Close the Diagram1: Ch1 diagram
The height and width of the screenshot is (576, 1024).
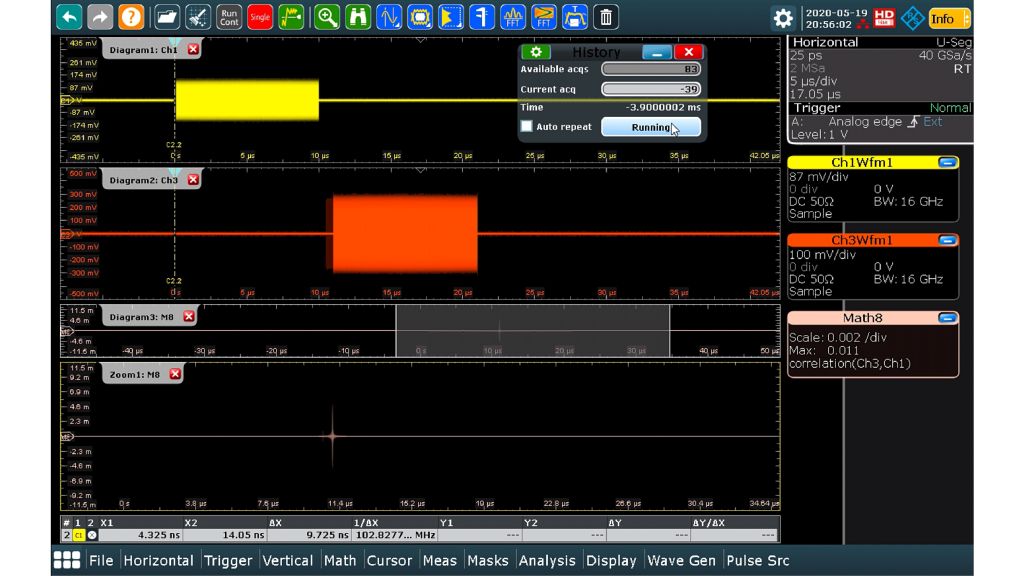(x=193, y=49)
